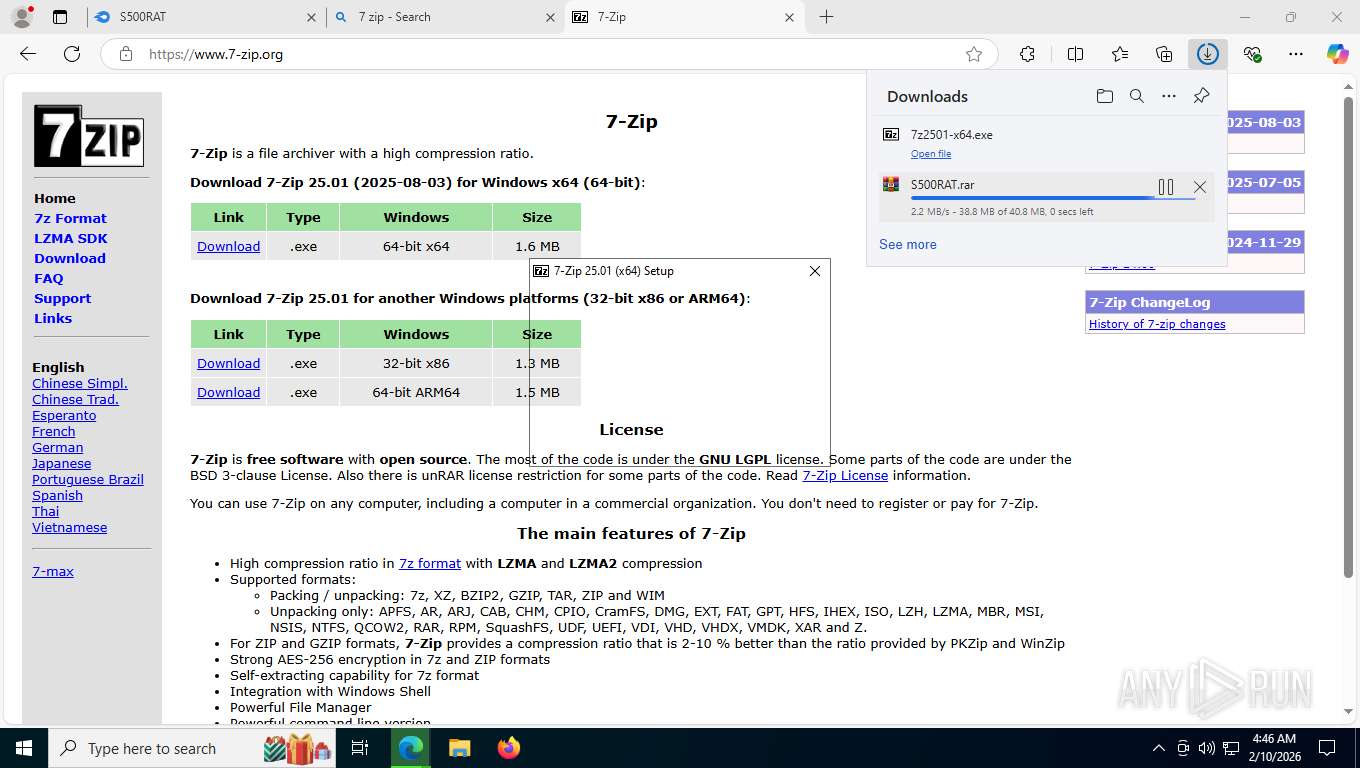Open Edge Settings and more menu

1296,54
